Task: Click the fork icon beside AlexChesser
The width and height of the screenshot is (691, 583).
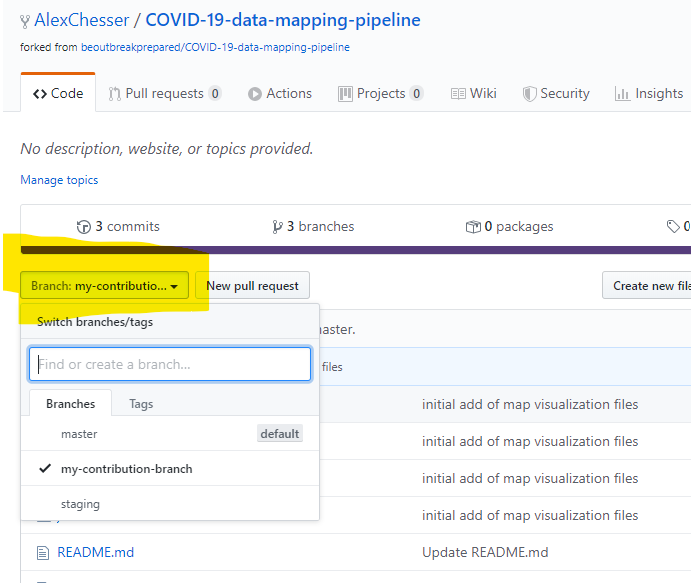Action: pyautogui.click(x=25, y=21)
